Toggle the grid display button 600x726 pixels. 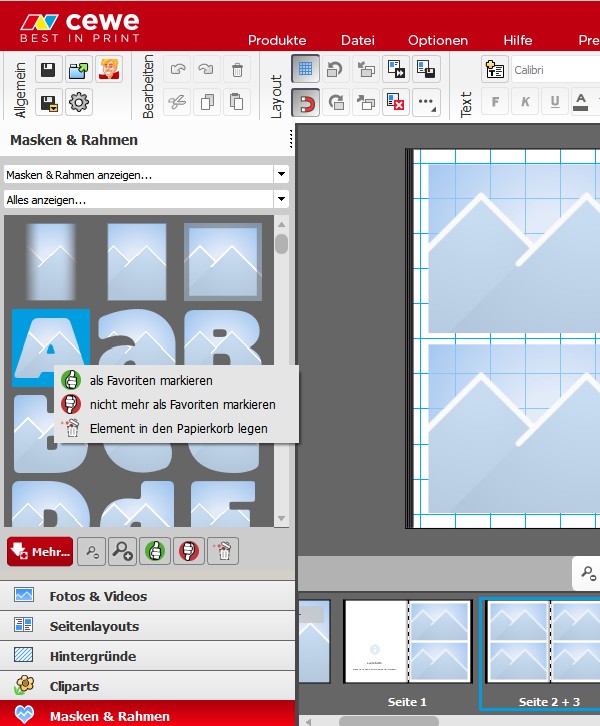click(x=306, y=70)
